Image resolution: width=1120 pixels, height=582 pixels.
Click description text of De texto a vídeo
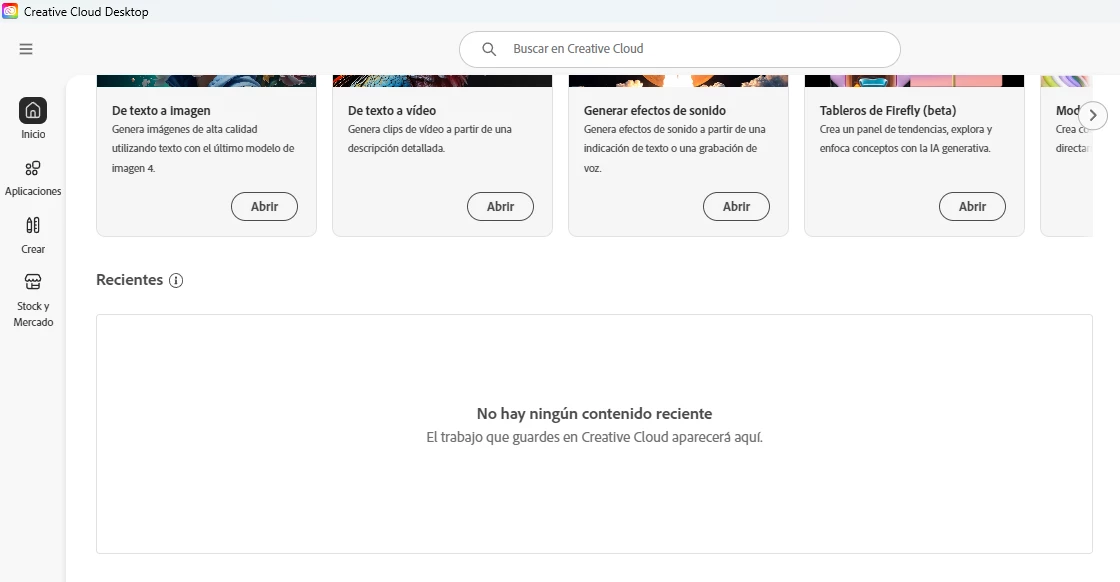click(429, 139)
